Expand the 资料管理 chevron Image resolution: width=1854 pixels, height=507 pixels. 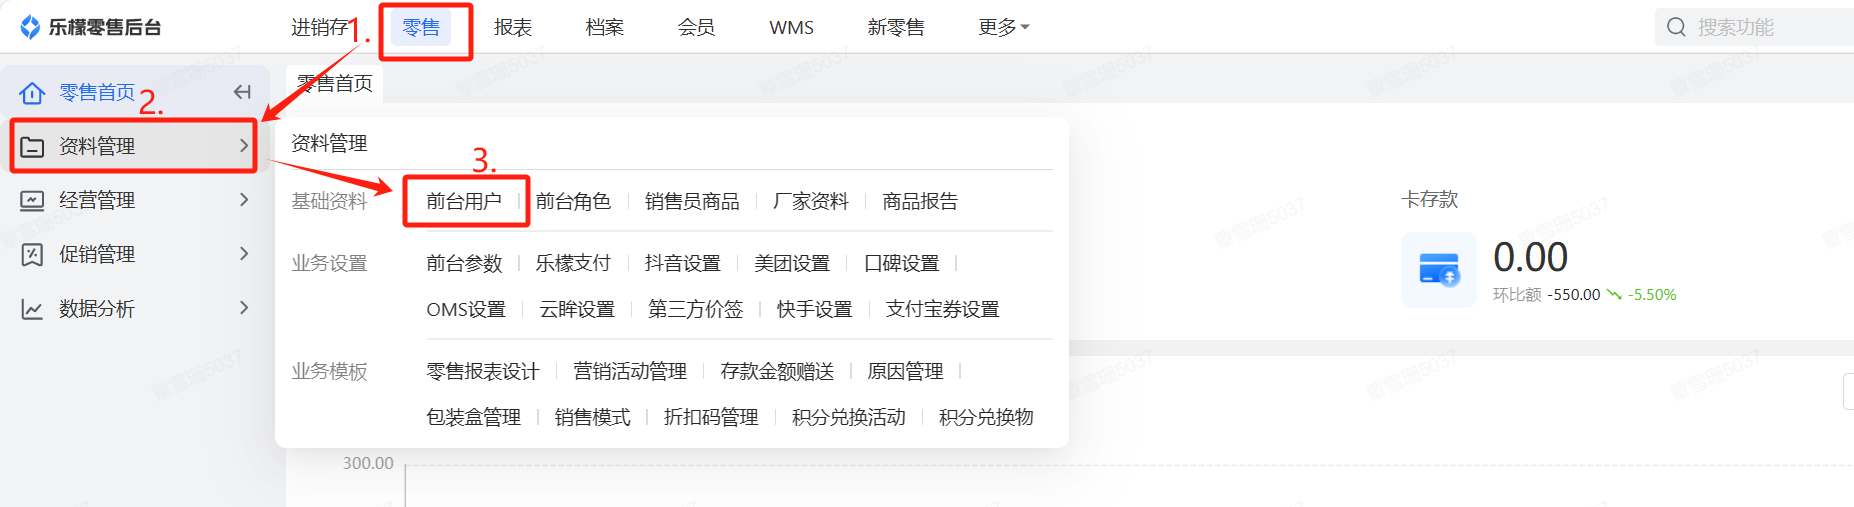[x=244, y=146]
